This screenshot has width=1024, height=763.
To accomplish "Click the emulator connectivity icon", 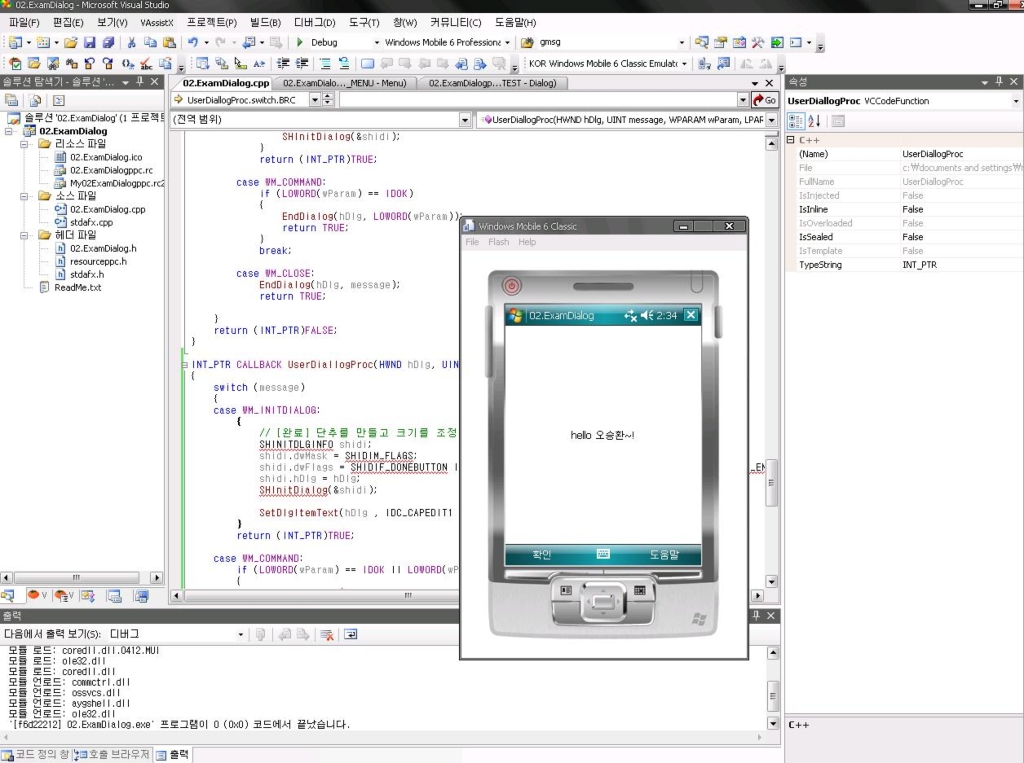I will click(x=630, y=316).
